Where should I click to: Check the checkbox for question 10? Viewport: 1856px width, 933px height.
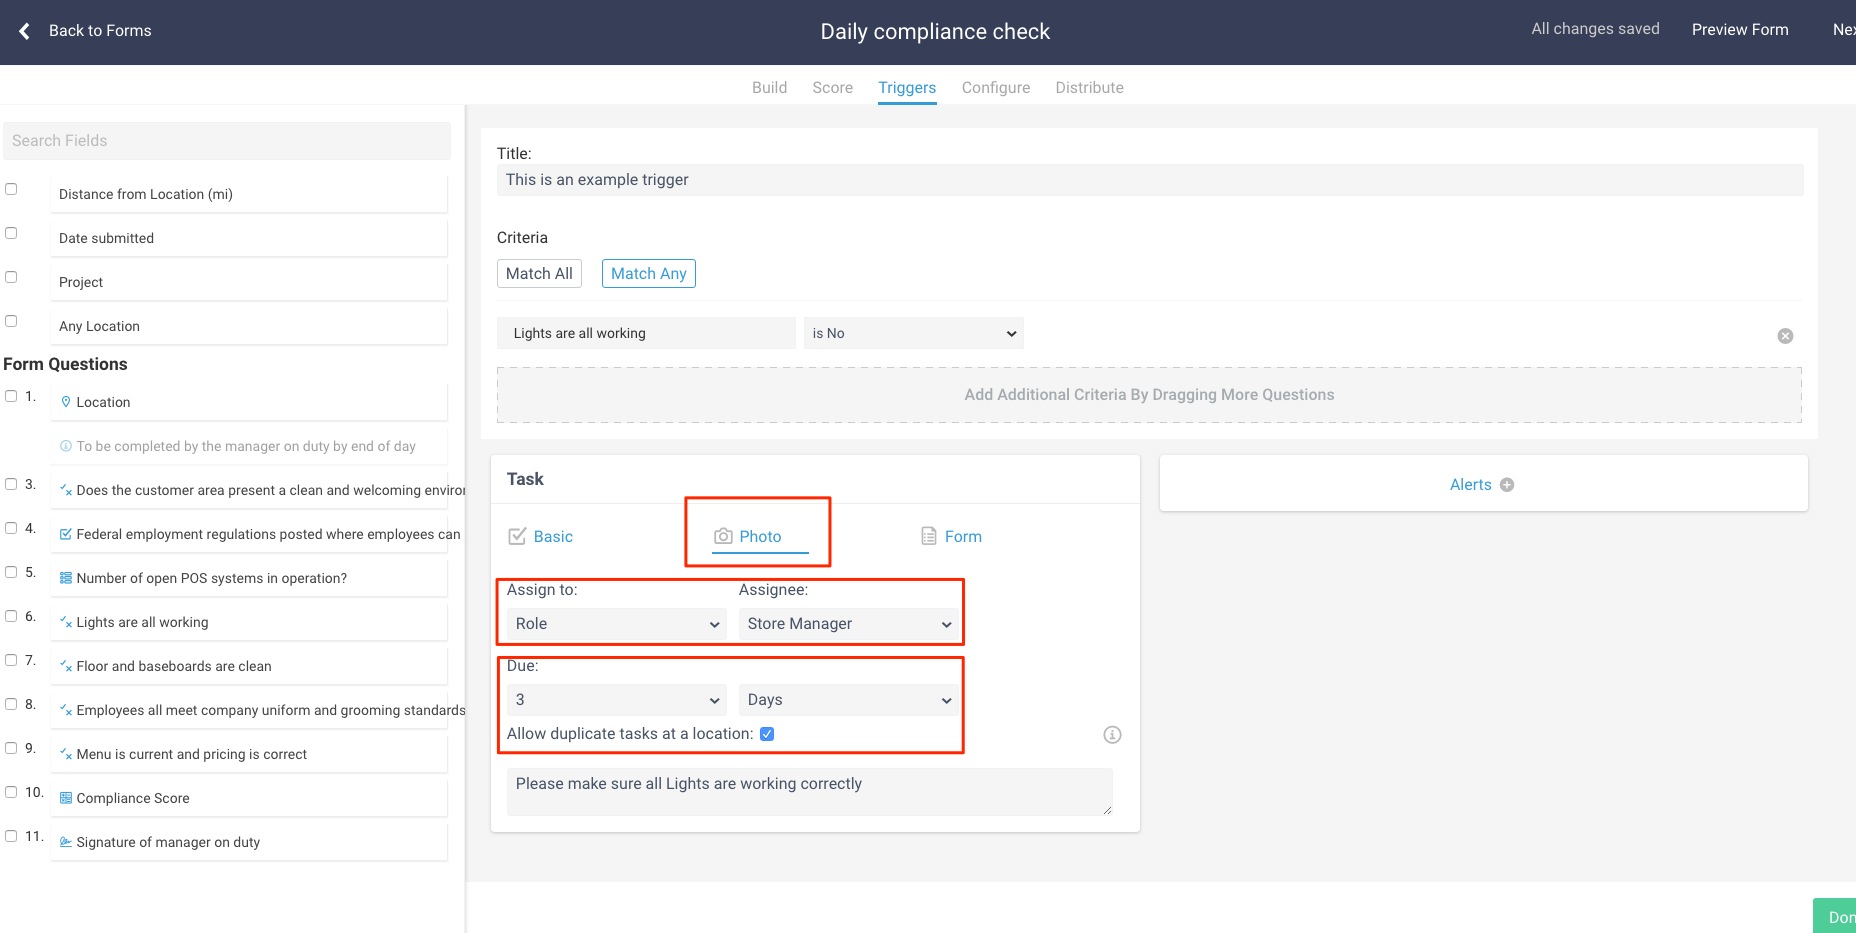(11, 792)
